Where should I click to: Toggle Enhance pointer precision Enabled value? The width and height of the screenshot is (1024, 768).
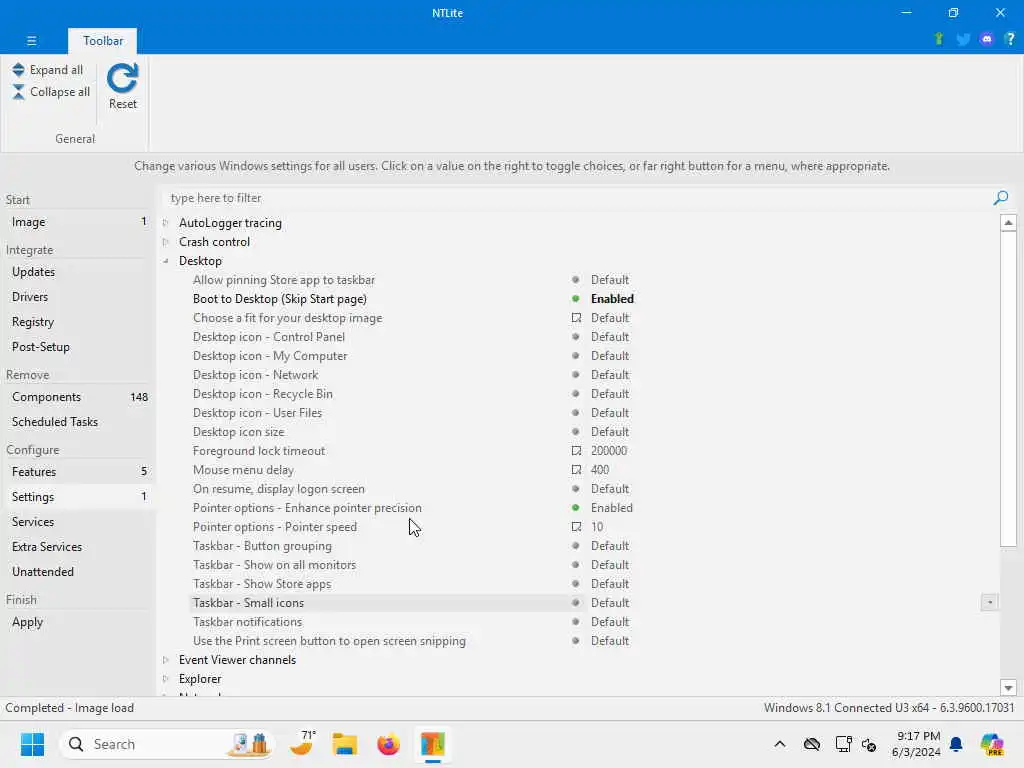click(x=611, y=507)
